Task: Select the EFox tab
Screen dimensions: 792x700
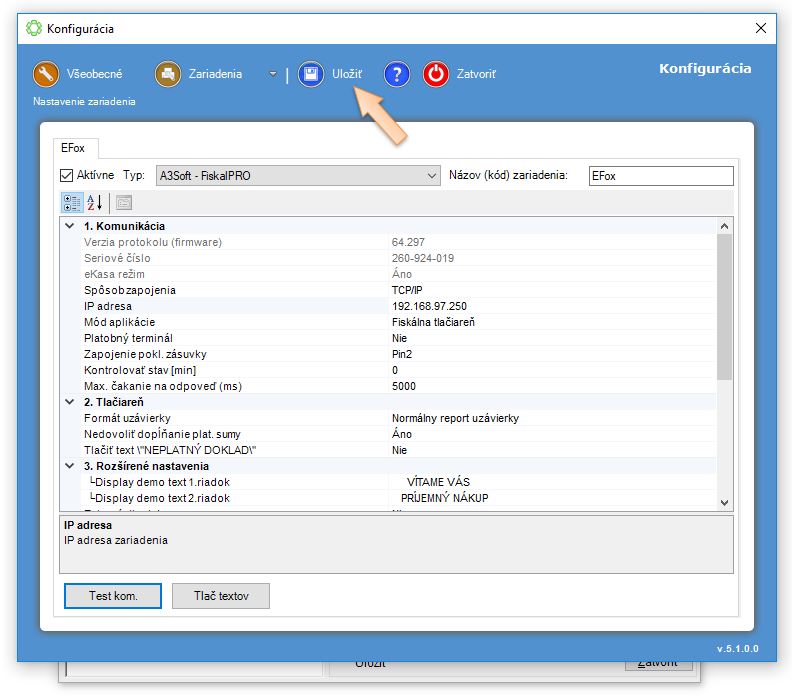Action: [73, 148]
